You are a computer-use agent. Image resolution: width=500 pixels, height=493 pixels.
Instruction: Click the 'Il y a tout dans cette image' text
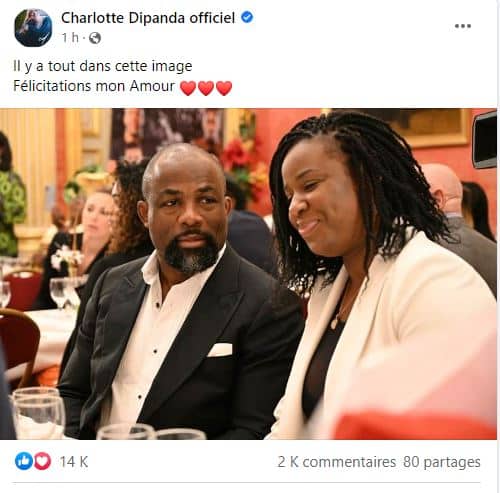pos(103,66)
